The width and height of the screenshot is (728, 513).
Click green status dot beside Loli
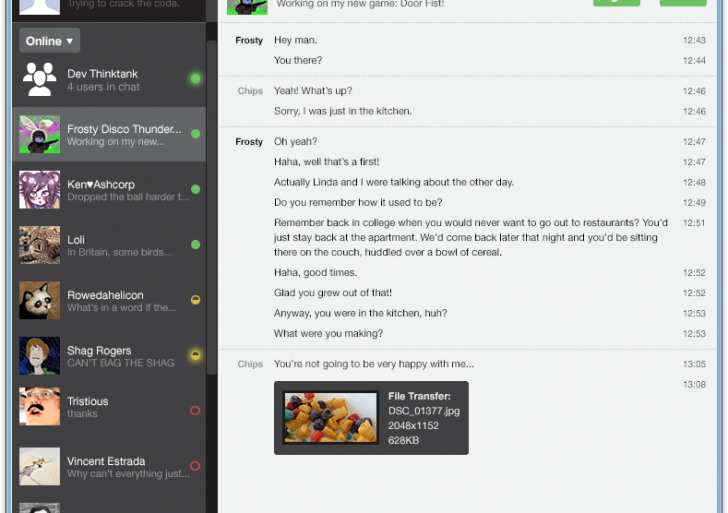click(195, 244)
